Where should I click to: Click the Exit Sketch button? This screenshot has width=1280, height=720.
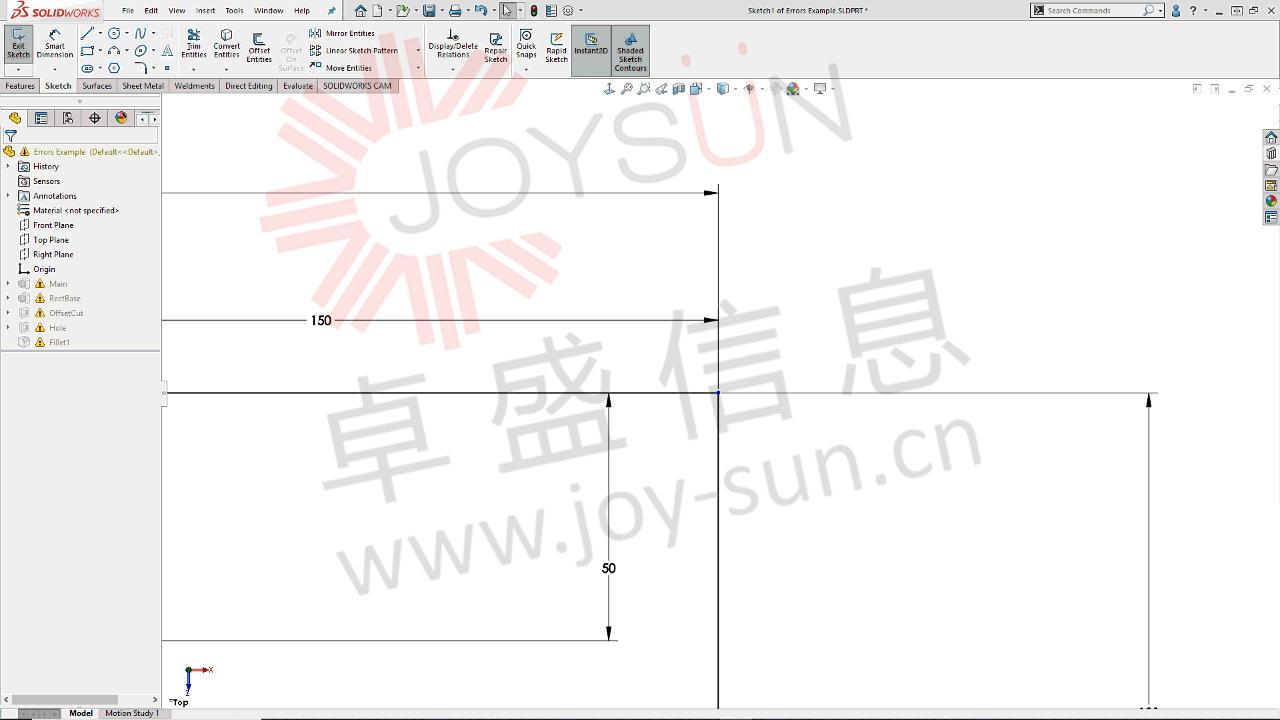[x=18, y=44]
